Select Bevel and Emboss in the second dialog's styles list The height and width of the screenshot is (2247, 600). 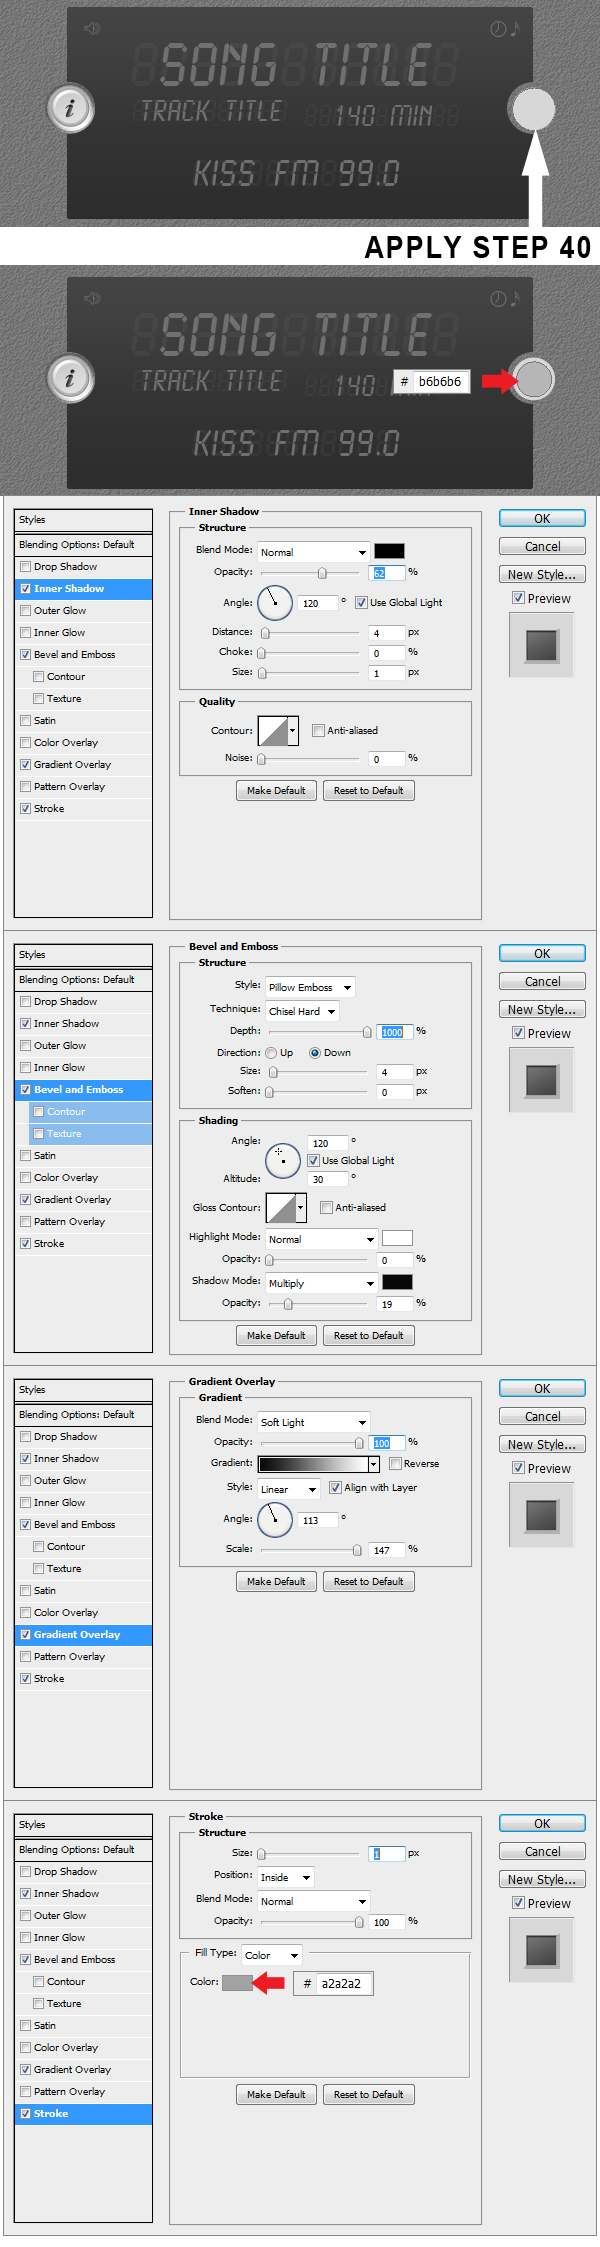84,1090
